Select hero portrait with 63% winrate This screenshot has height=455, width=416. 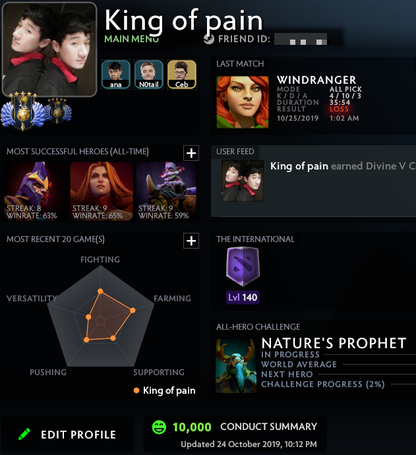click(x=35, y=191)
